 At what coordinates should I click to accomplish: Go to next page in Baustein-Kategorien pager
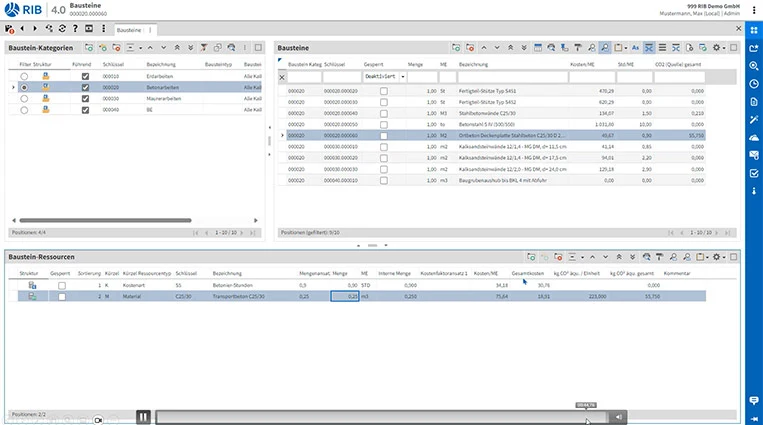[x=242, y=233]
